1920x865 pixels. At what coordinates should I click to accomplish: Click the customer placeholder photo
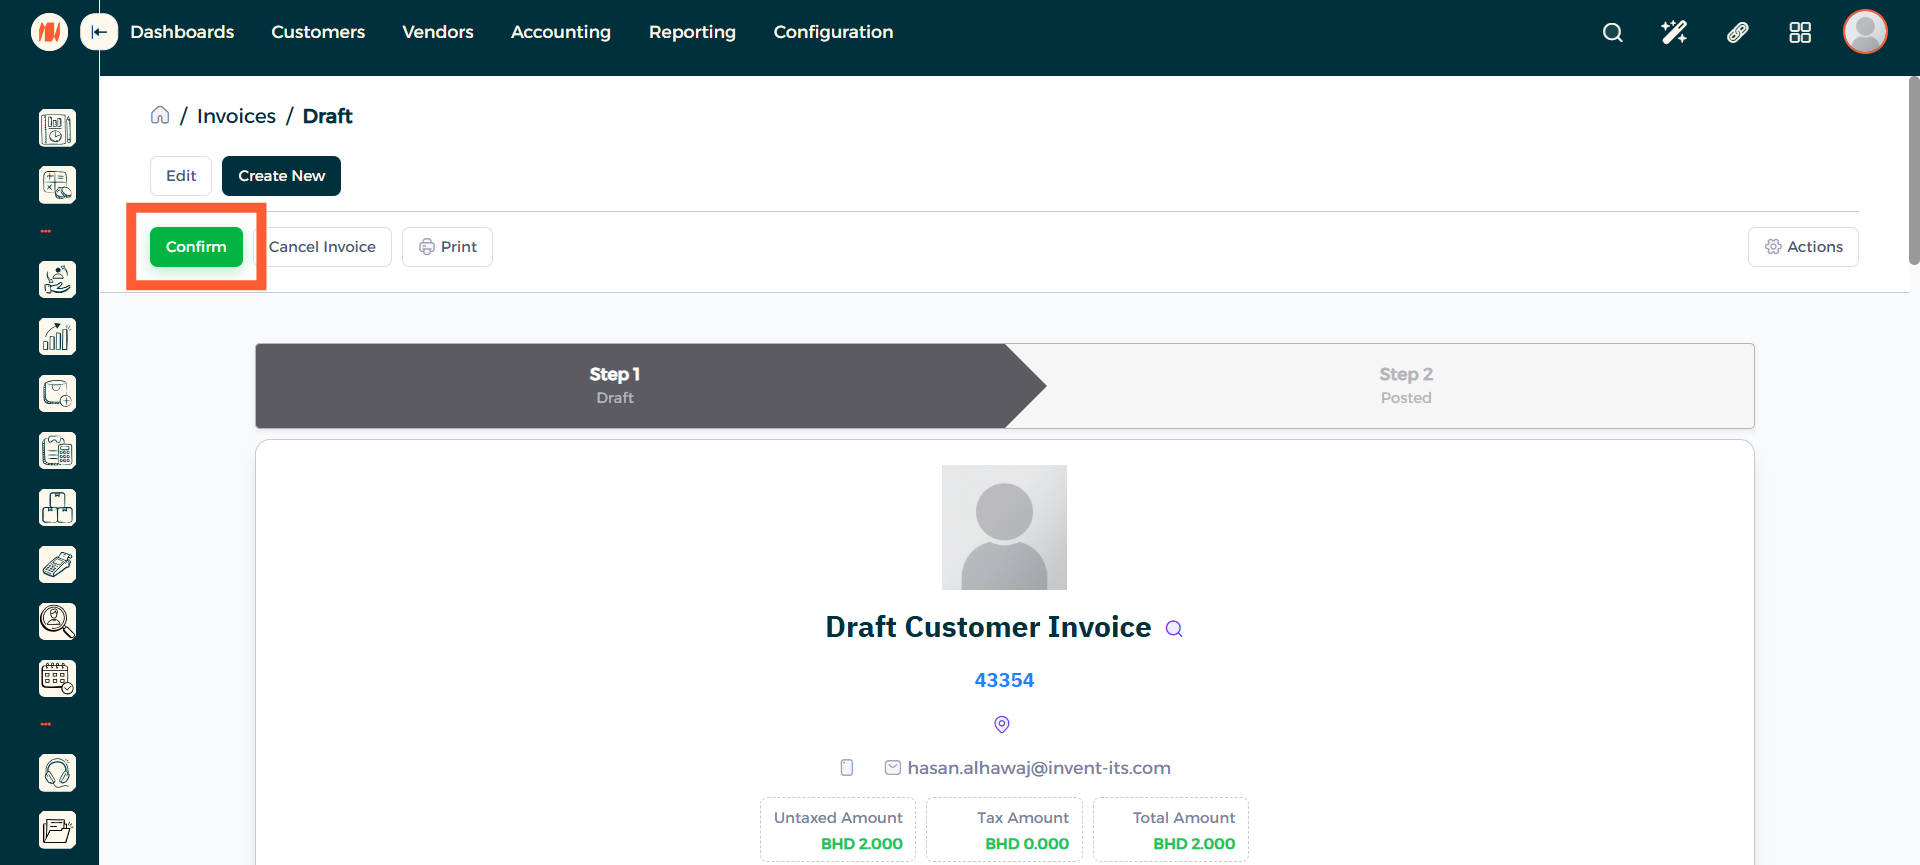pos(1004,527)
